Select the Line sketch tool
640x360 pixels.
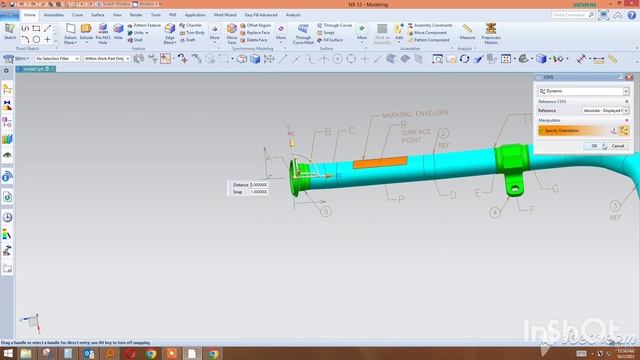pos(47,28)
